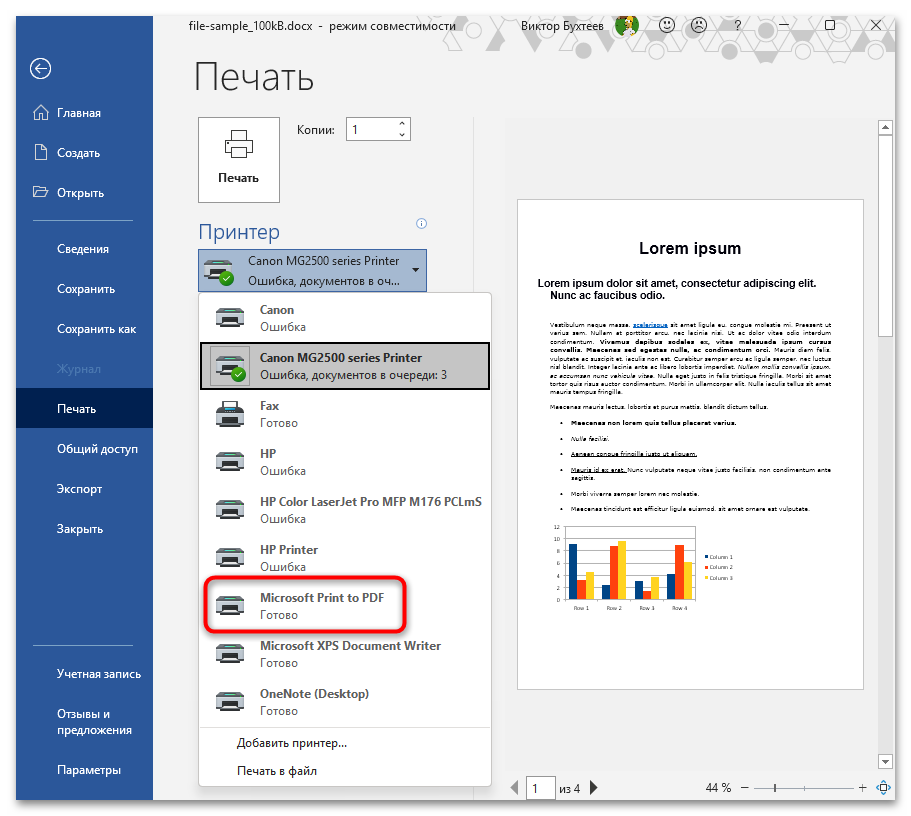Choose Сохранить in the sidebar
The width and height of the screenshot is (911, 816).
coord(84,289)
